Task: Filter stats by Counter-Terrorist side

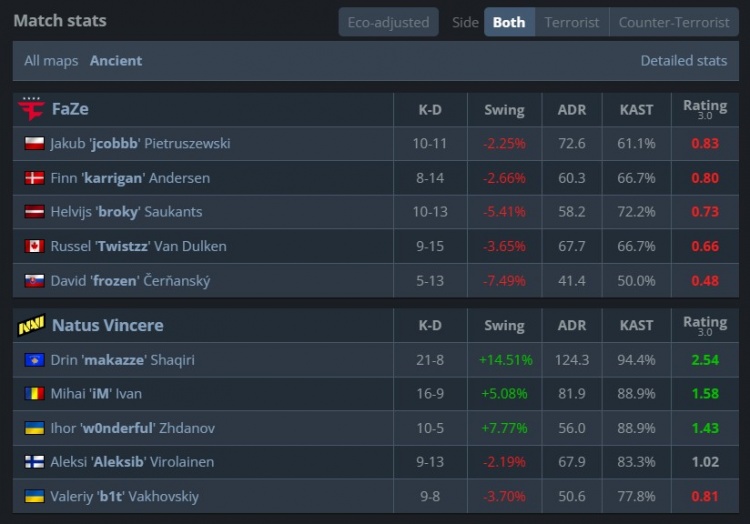Action: [x=674, y=22]
